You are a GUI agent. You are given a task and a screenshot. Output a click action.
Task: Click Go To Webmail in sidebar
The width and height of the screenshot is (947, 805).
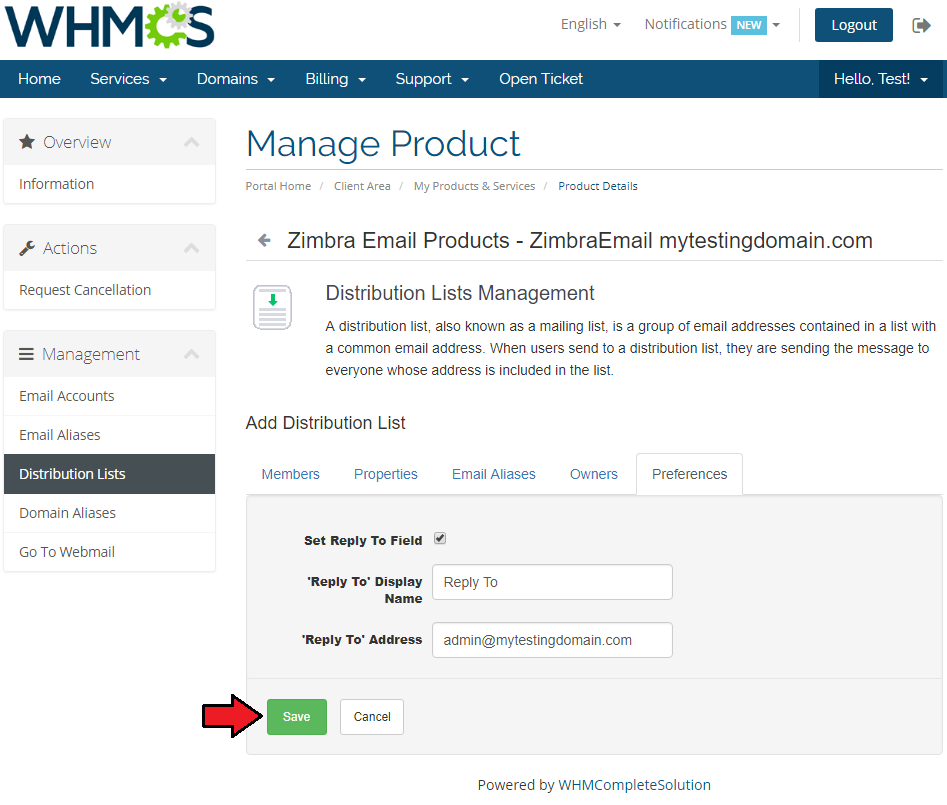pyautogui.click(x=109, y=552)
